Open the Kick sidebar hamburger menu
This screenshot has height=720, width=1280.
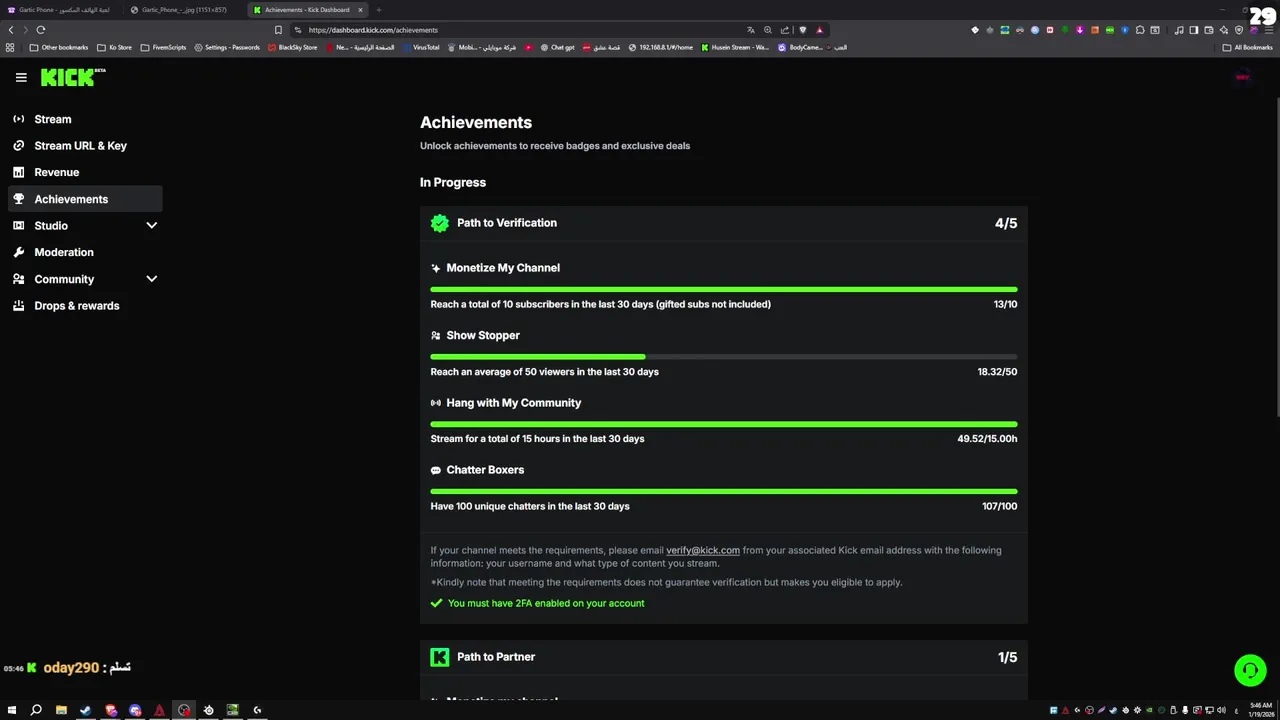pos(21,77)
